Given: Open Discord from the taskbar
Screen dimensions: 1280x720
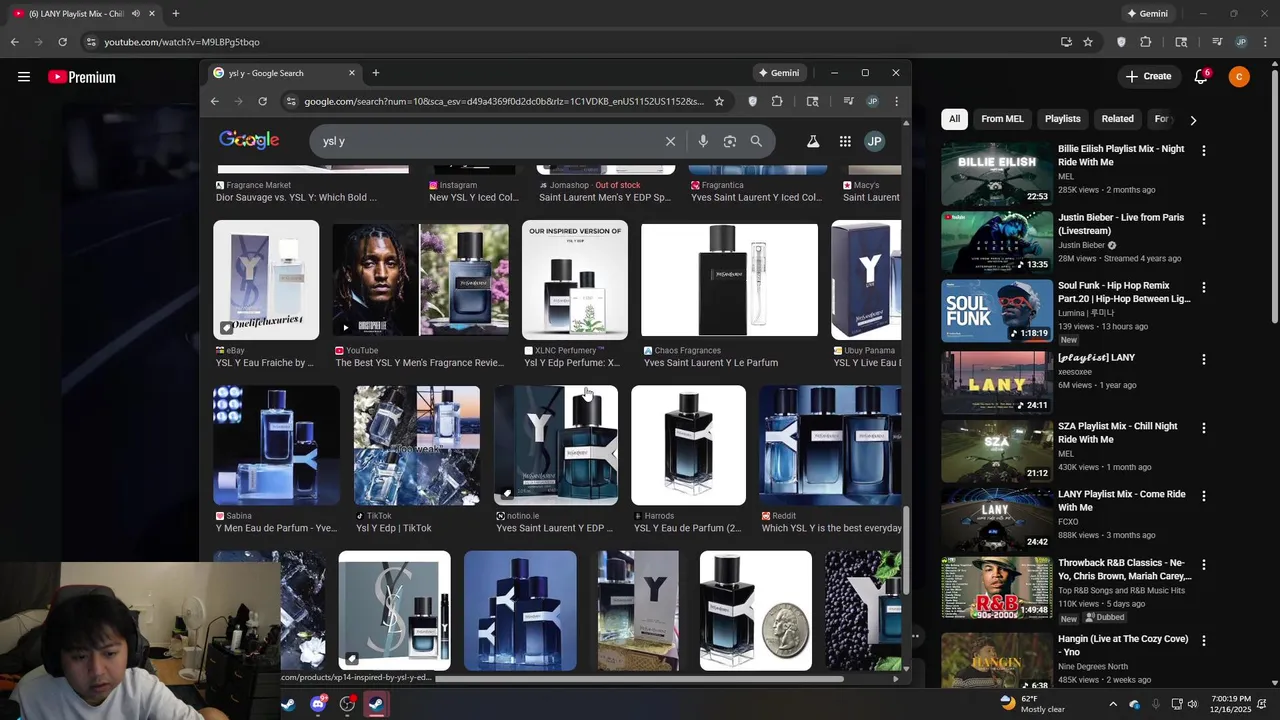Looking at the screenshot, I should 318,704.
